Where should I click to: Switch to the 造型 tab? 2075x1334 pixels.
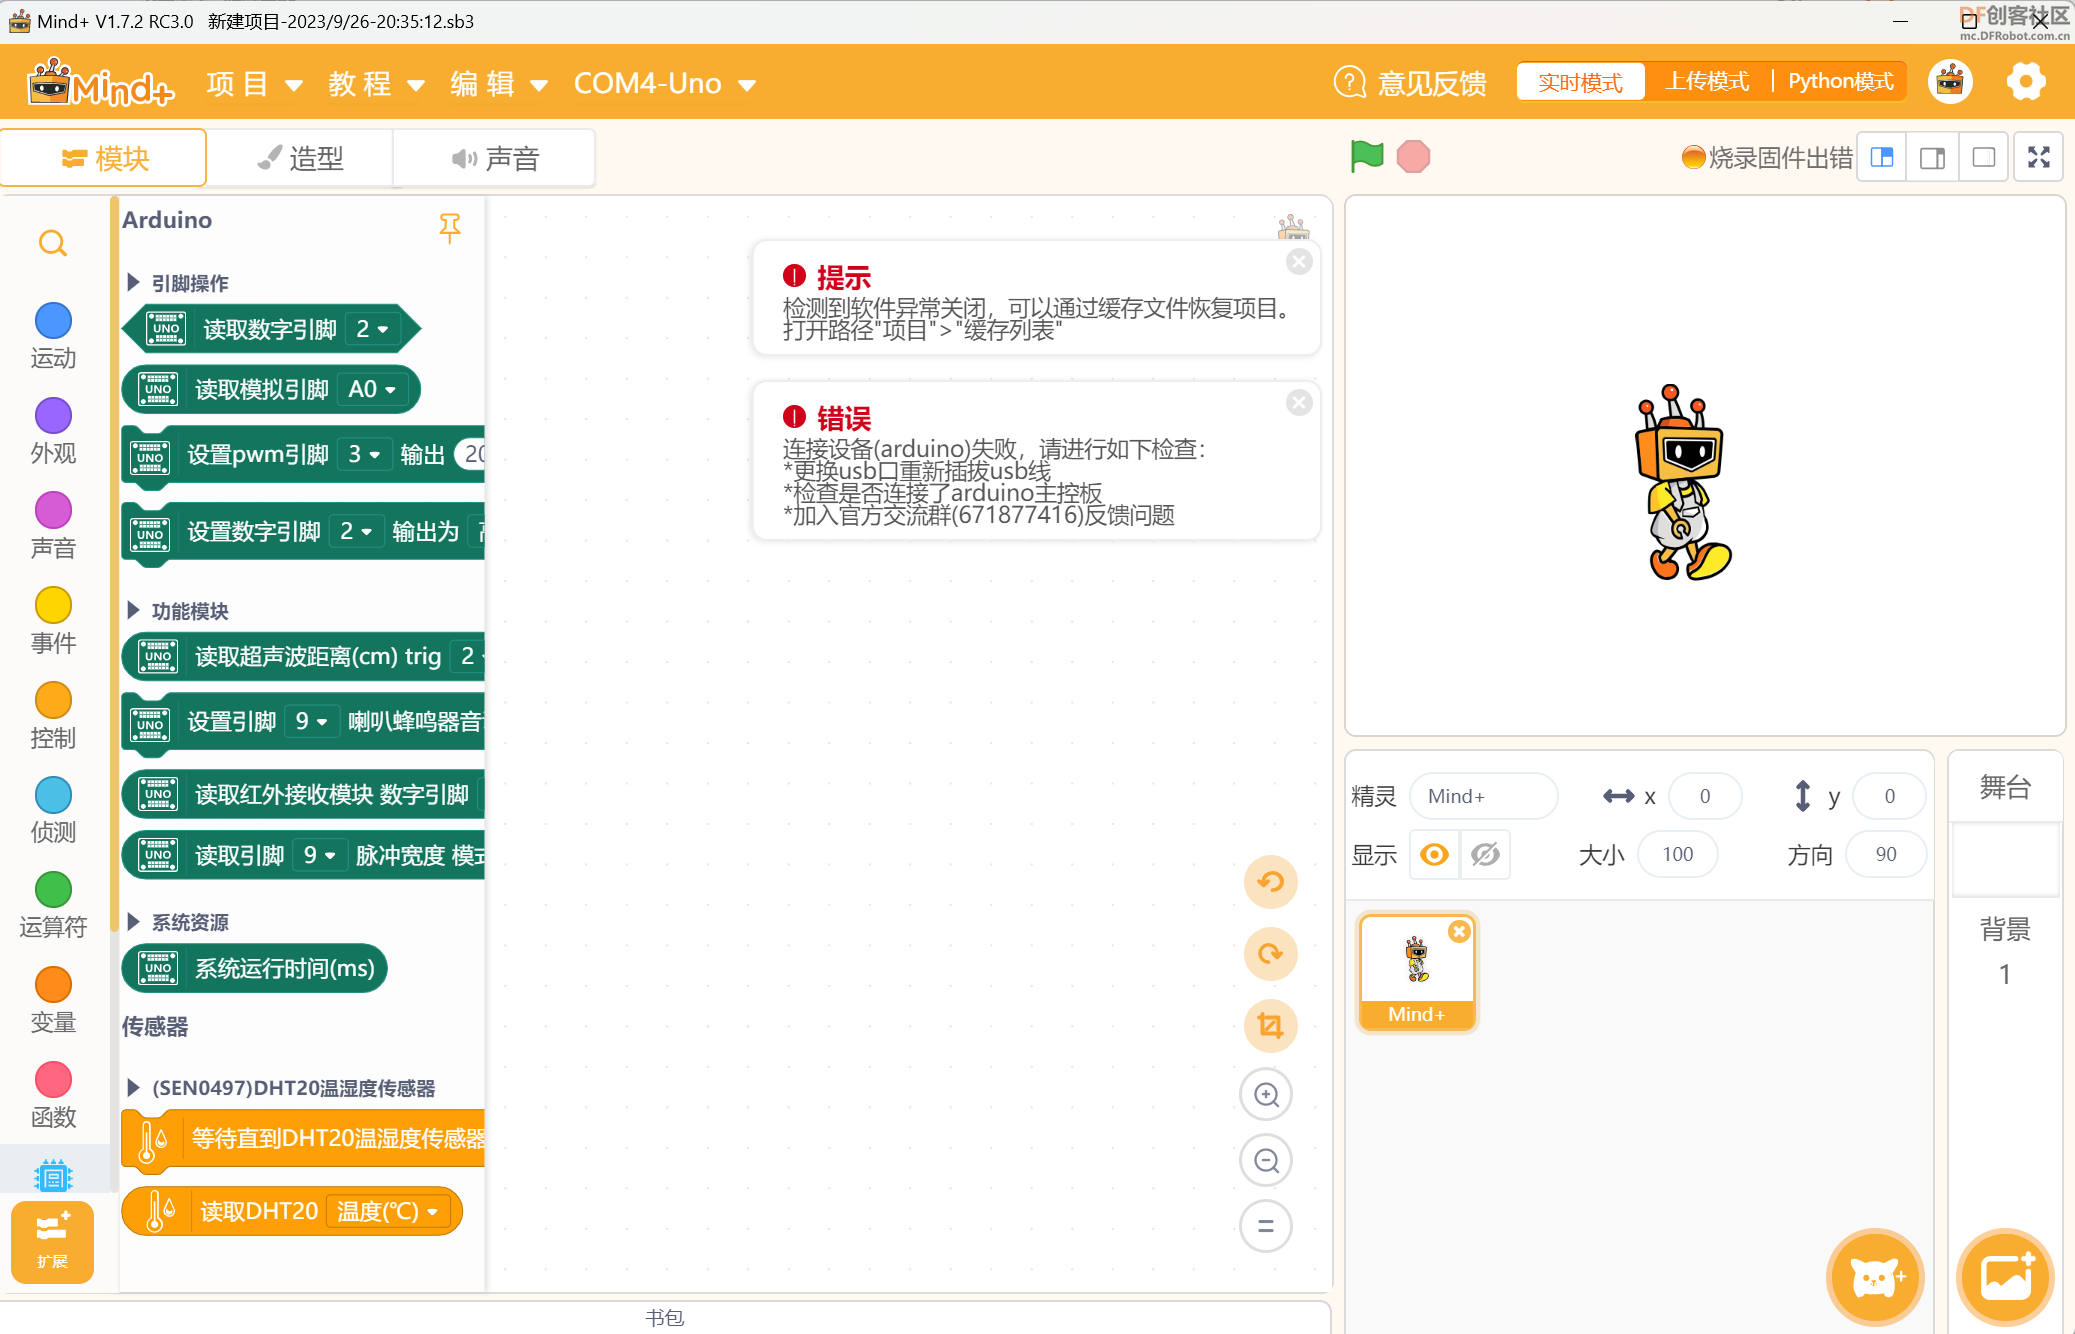(300, 157)
